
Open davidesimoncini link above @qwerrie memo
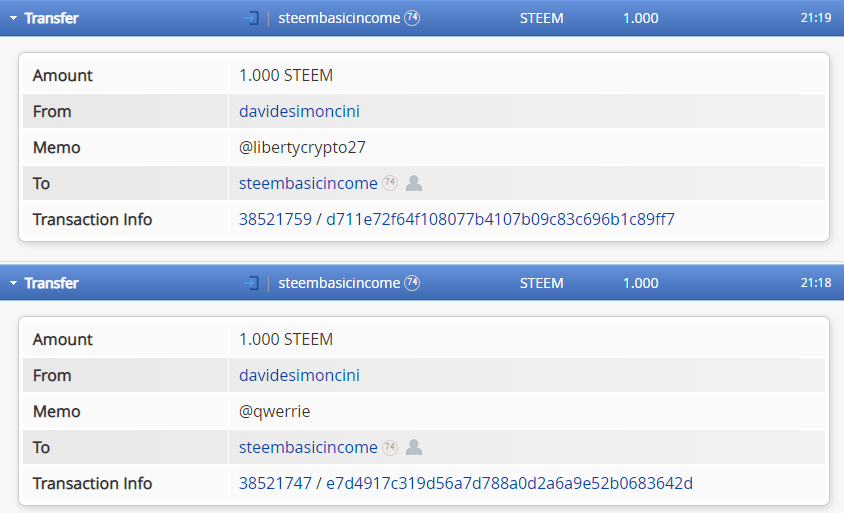coord(299,376)
